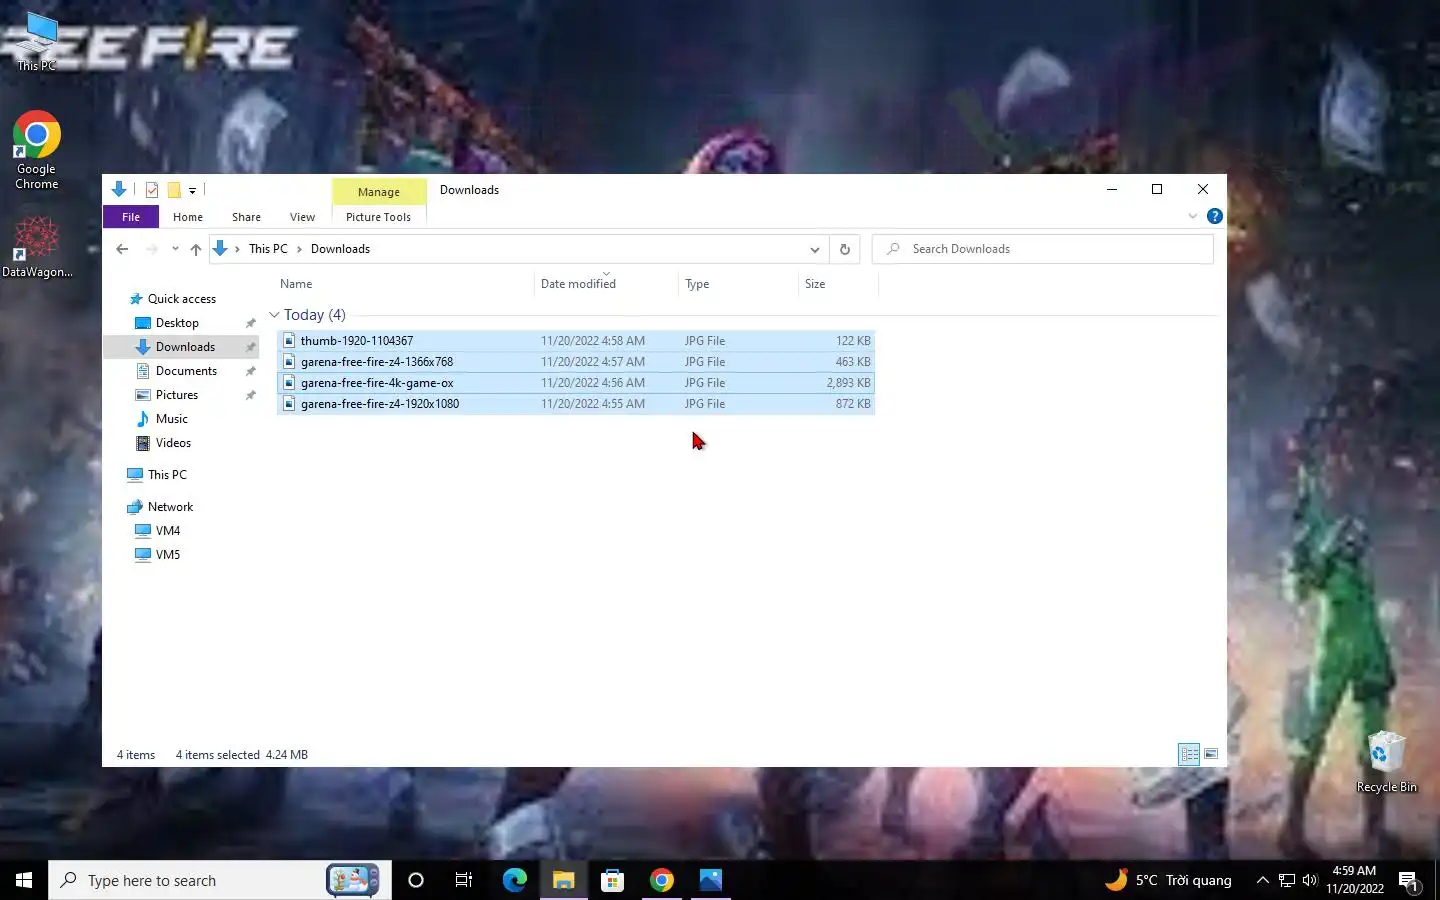This screenshot has width=1440, height=900.
Task: Go back using the Back arrow
Action: (x=122, y=249)
